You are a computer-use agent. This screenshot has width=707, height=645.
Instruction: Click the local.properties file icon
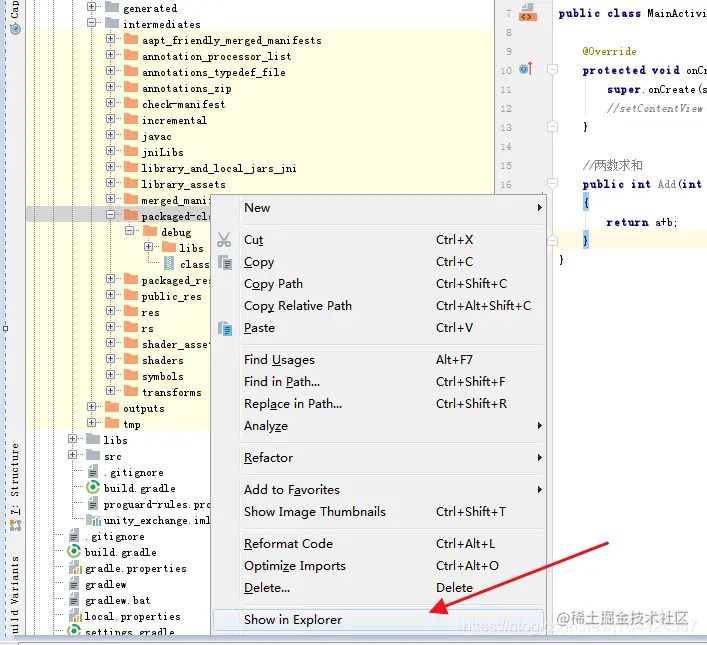coord(74,616)
